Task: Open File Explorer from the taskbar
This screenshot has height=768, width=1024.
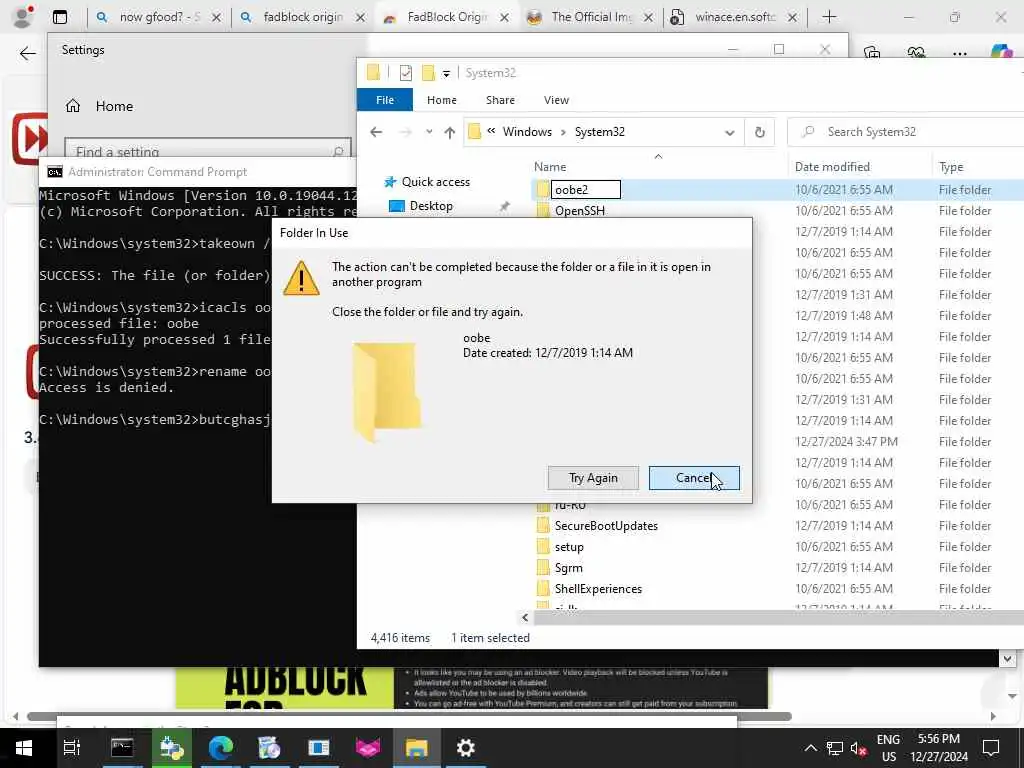Action: [417, 748]
